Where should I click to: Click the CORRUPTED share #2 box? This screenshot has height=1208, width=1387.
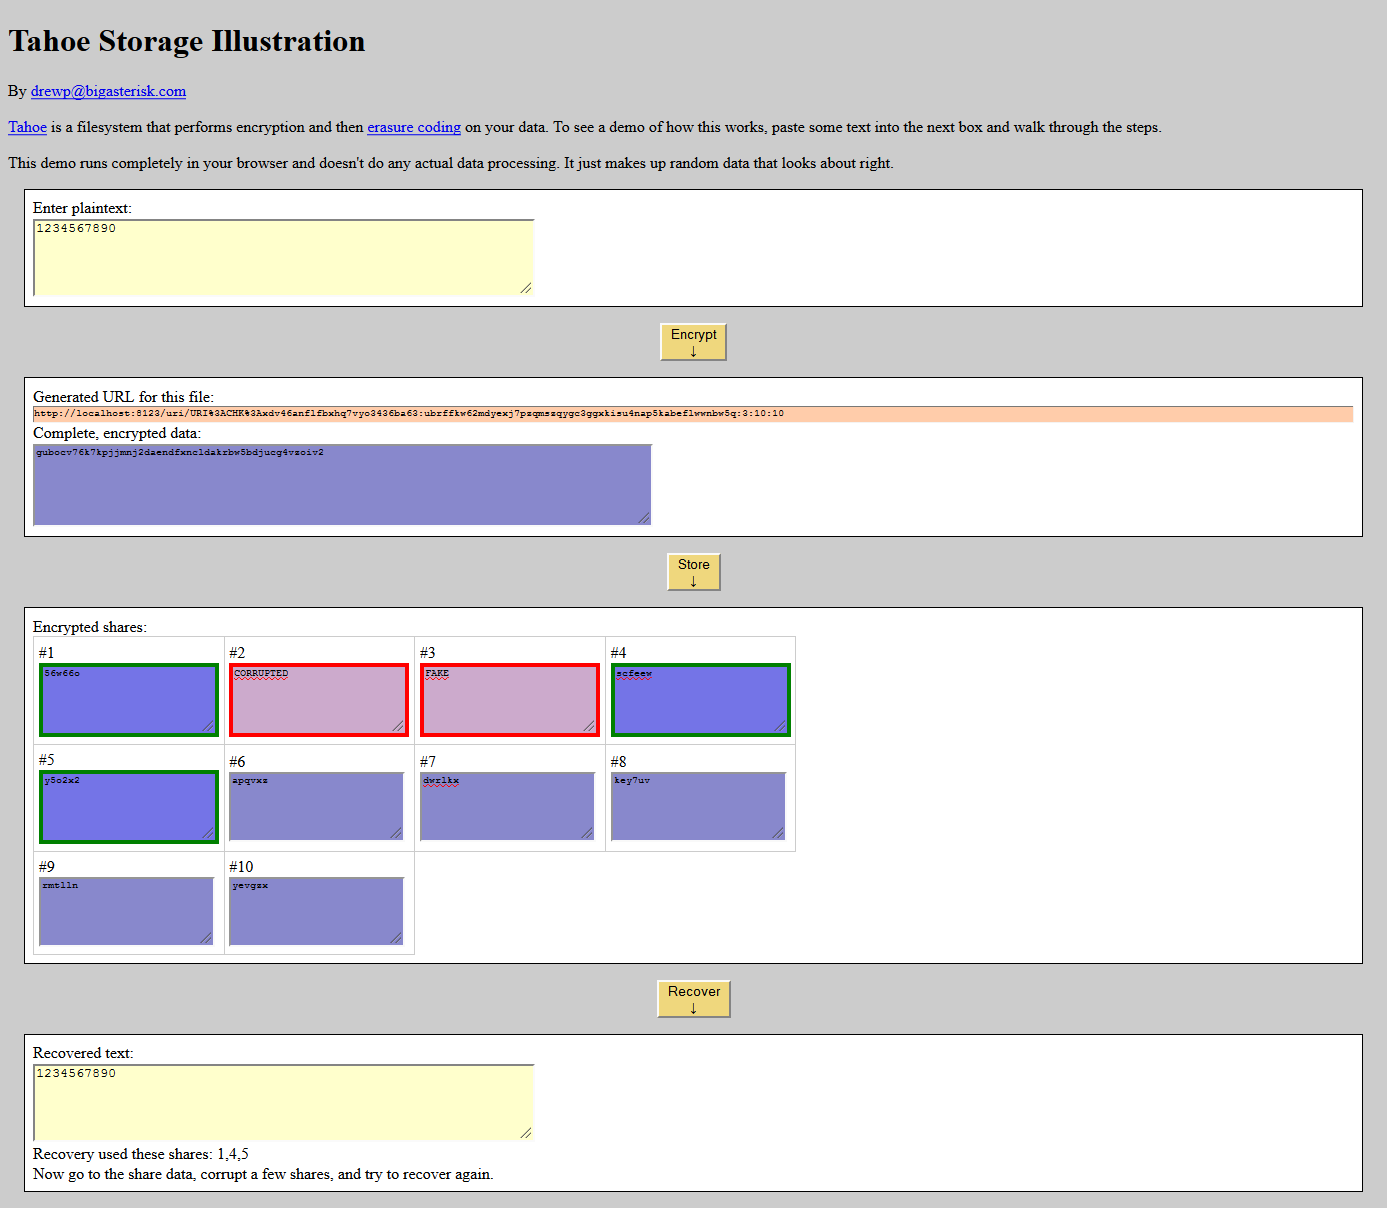(x=319, y=700)
